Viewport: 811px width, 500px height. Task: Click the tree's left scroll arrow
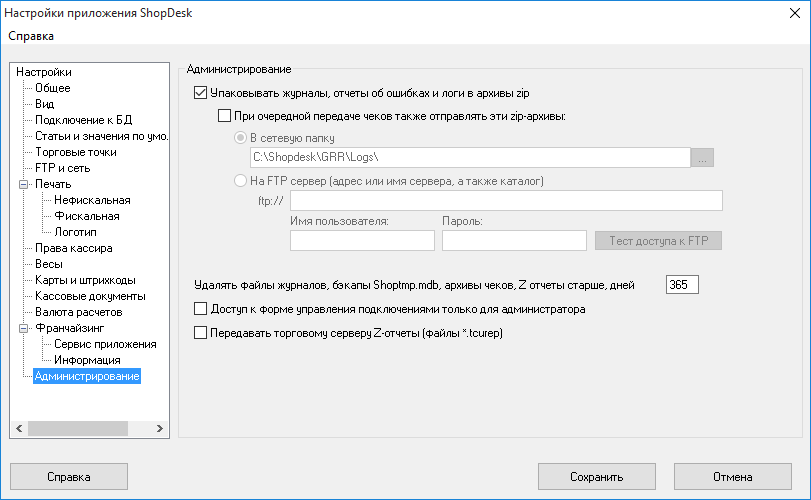(x=19, y=428)
